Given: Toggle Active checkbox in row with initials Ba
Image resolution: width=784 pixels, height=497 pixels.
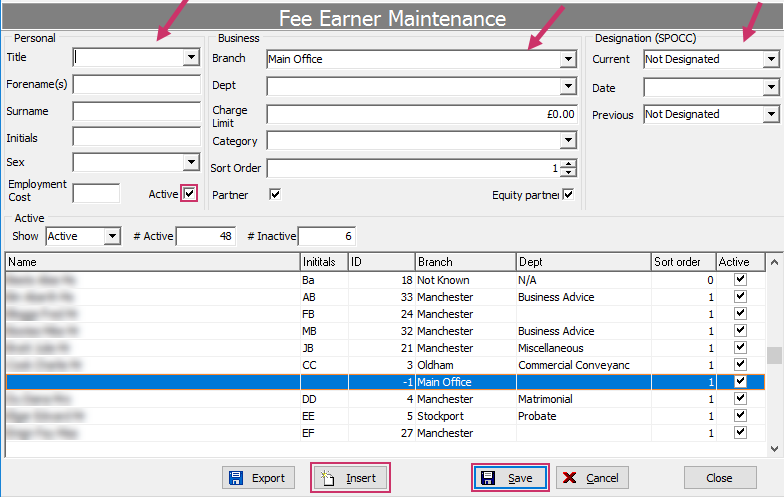Looking at the screenshot, I should [x=740, y=280].
